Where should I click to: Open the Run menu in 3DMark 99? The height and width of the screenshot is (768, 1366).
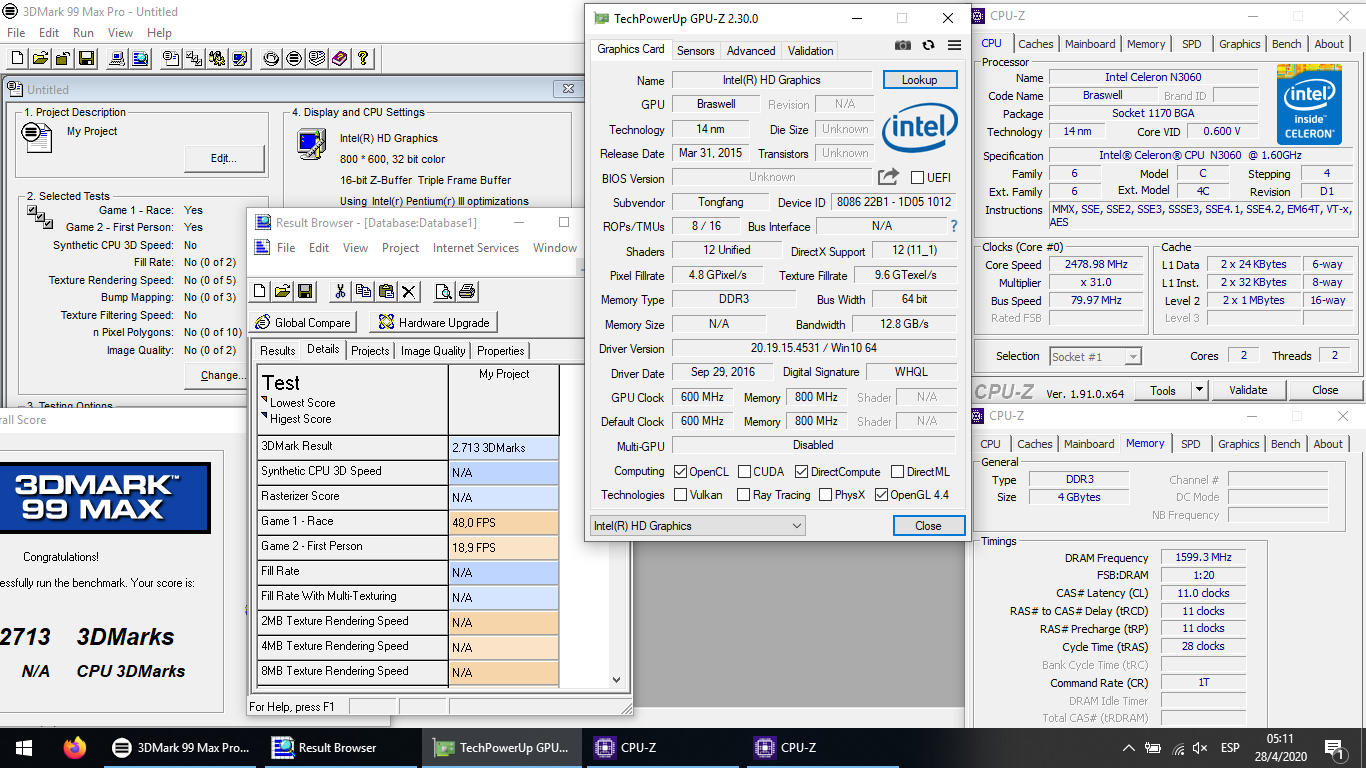click(83, 33)
